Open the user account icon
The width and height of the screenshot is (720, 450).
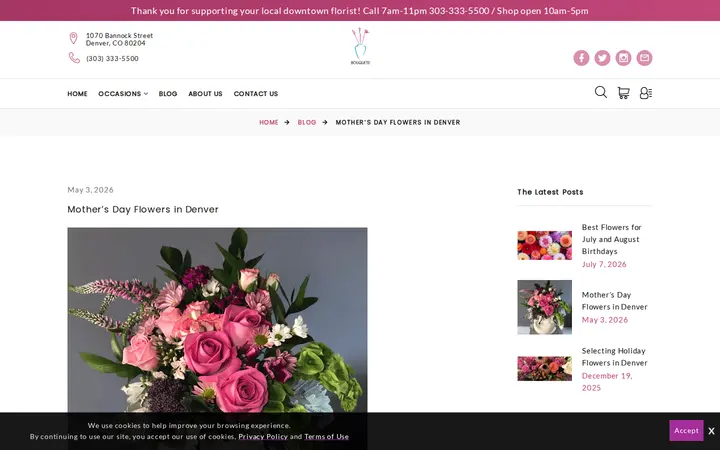646,93
